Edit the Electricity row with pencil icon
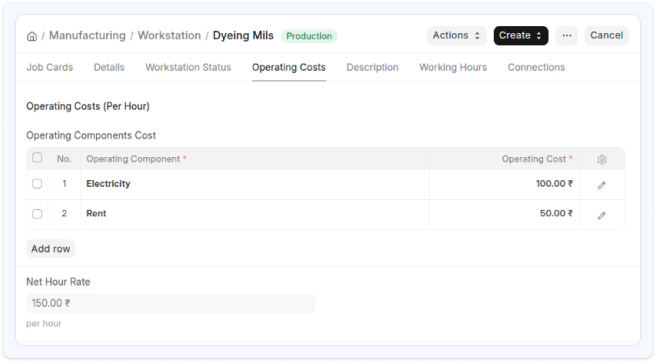 click(x=602, y=185)
